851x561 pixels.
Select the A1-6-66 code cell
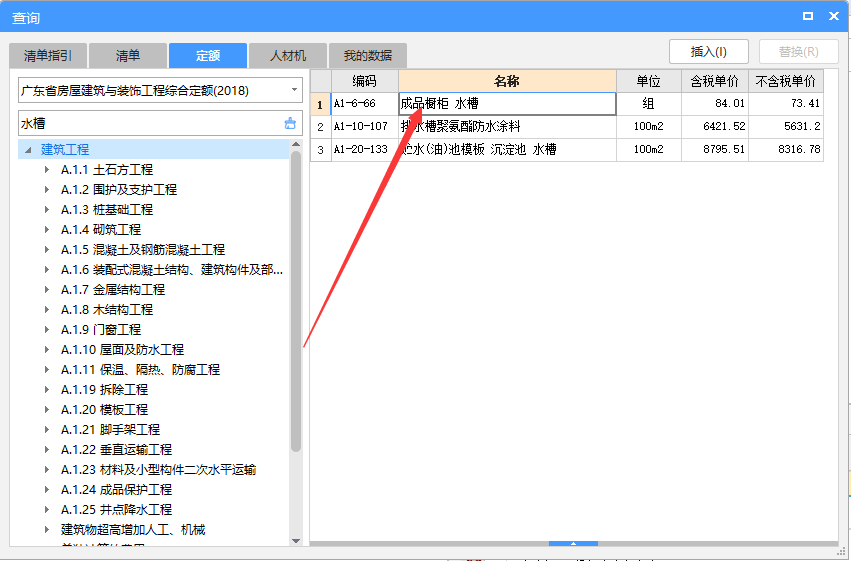click(x=365, y=104)
